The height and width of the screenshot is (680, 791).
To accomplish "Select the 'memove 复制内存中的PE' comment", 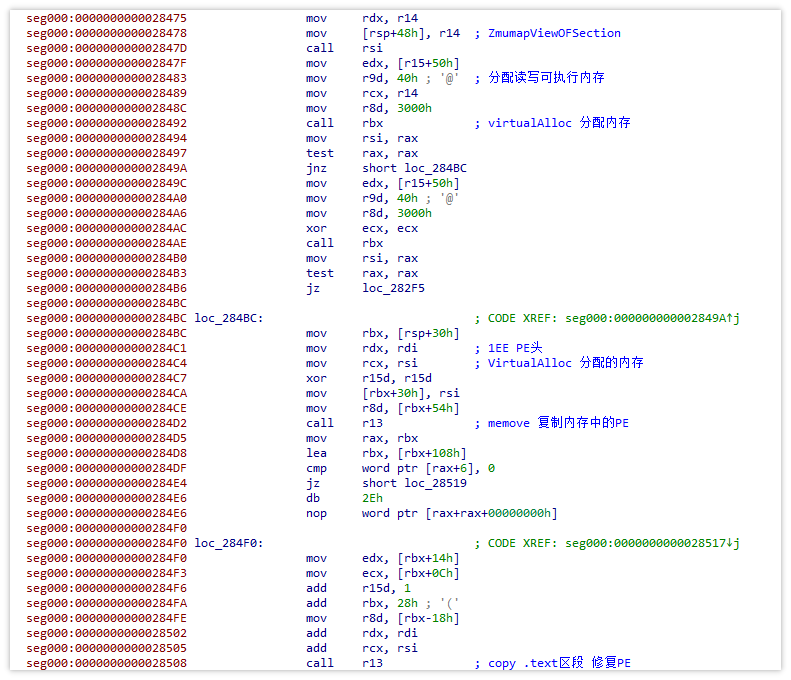I will click(558, 423).
